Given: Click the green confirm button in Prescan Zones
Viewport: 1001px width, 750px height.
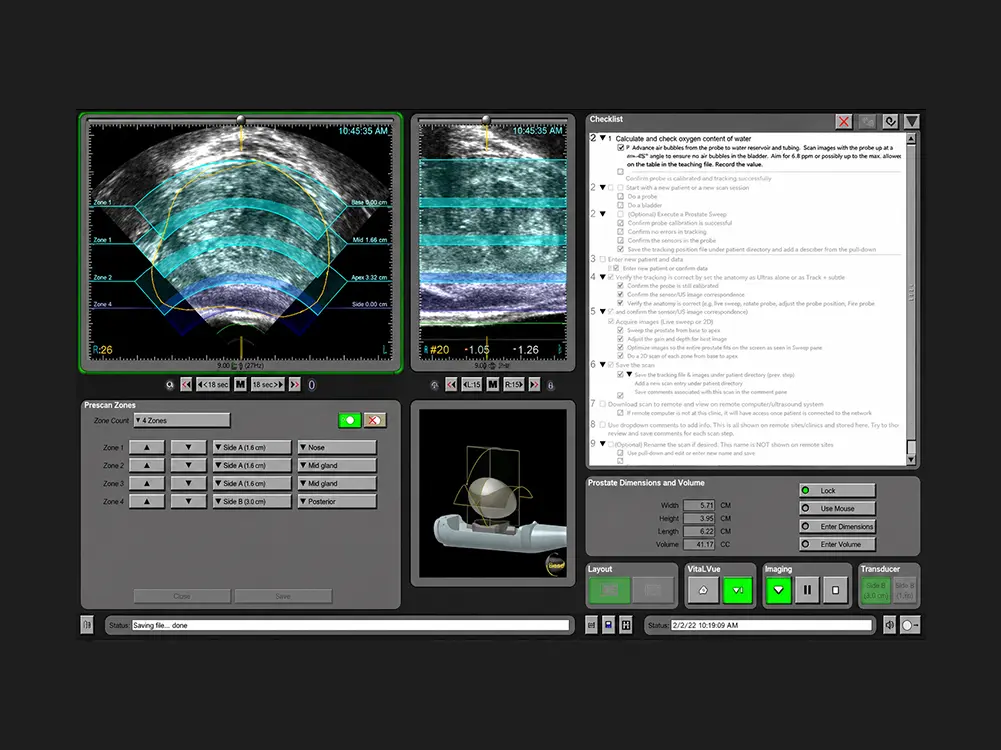Looking at the screenshot, I should 349,420.
